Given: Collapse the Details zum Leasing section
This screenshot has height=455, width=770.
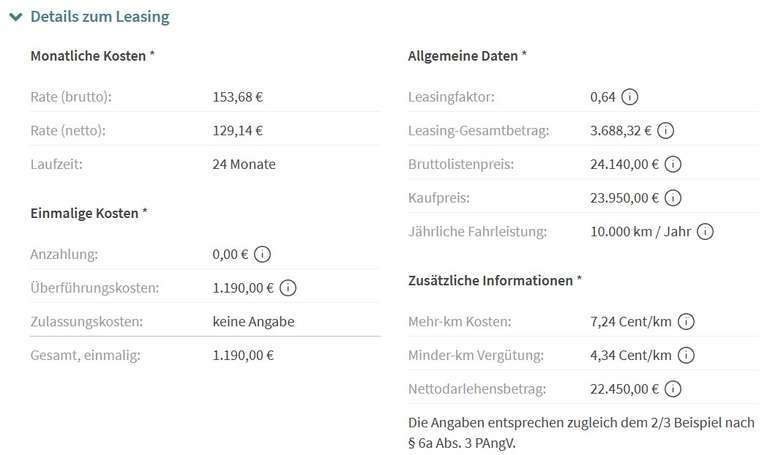Looking at the screenshot, I should [x=15, y=17].
